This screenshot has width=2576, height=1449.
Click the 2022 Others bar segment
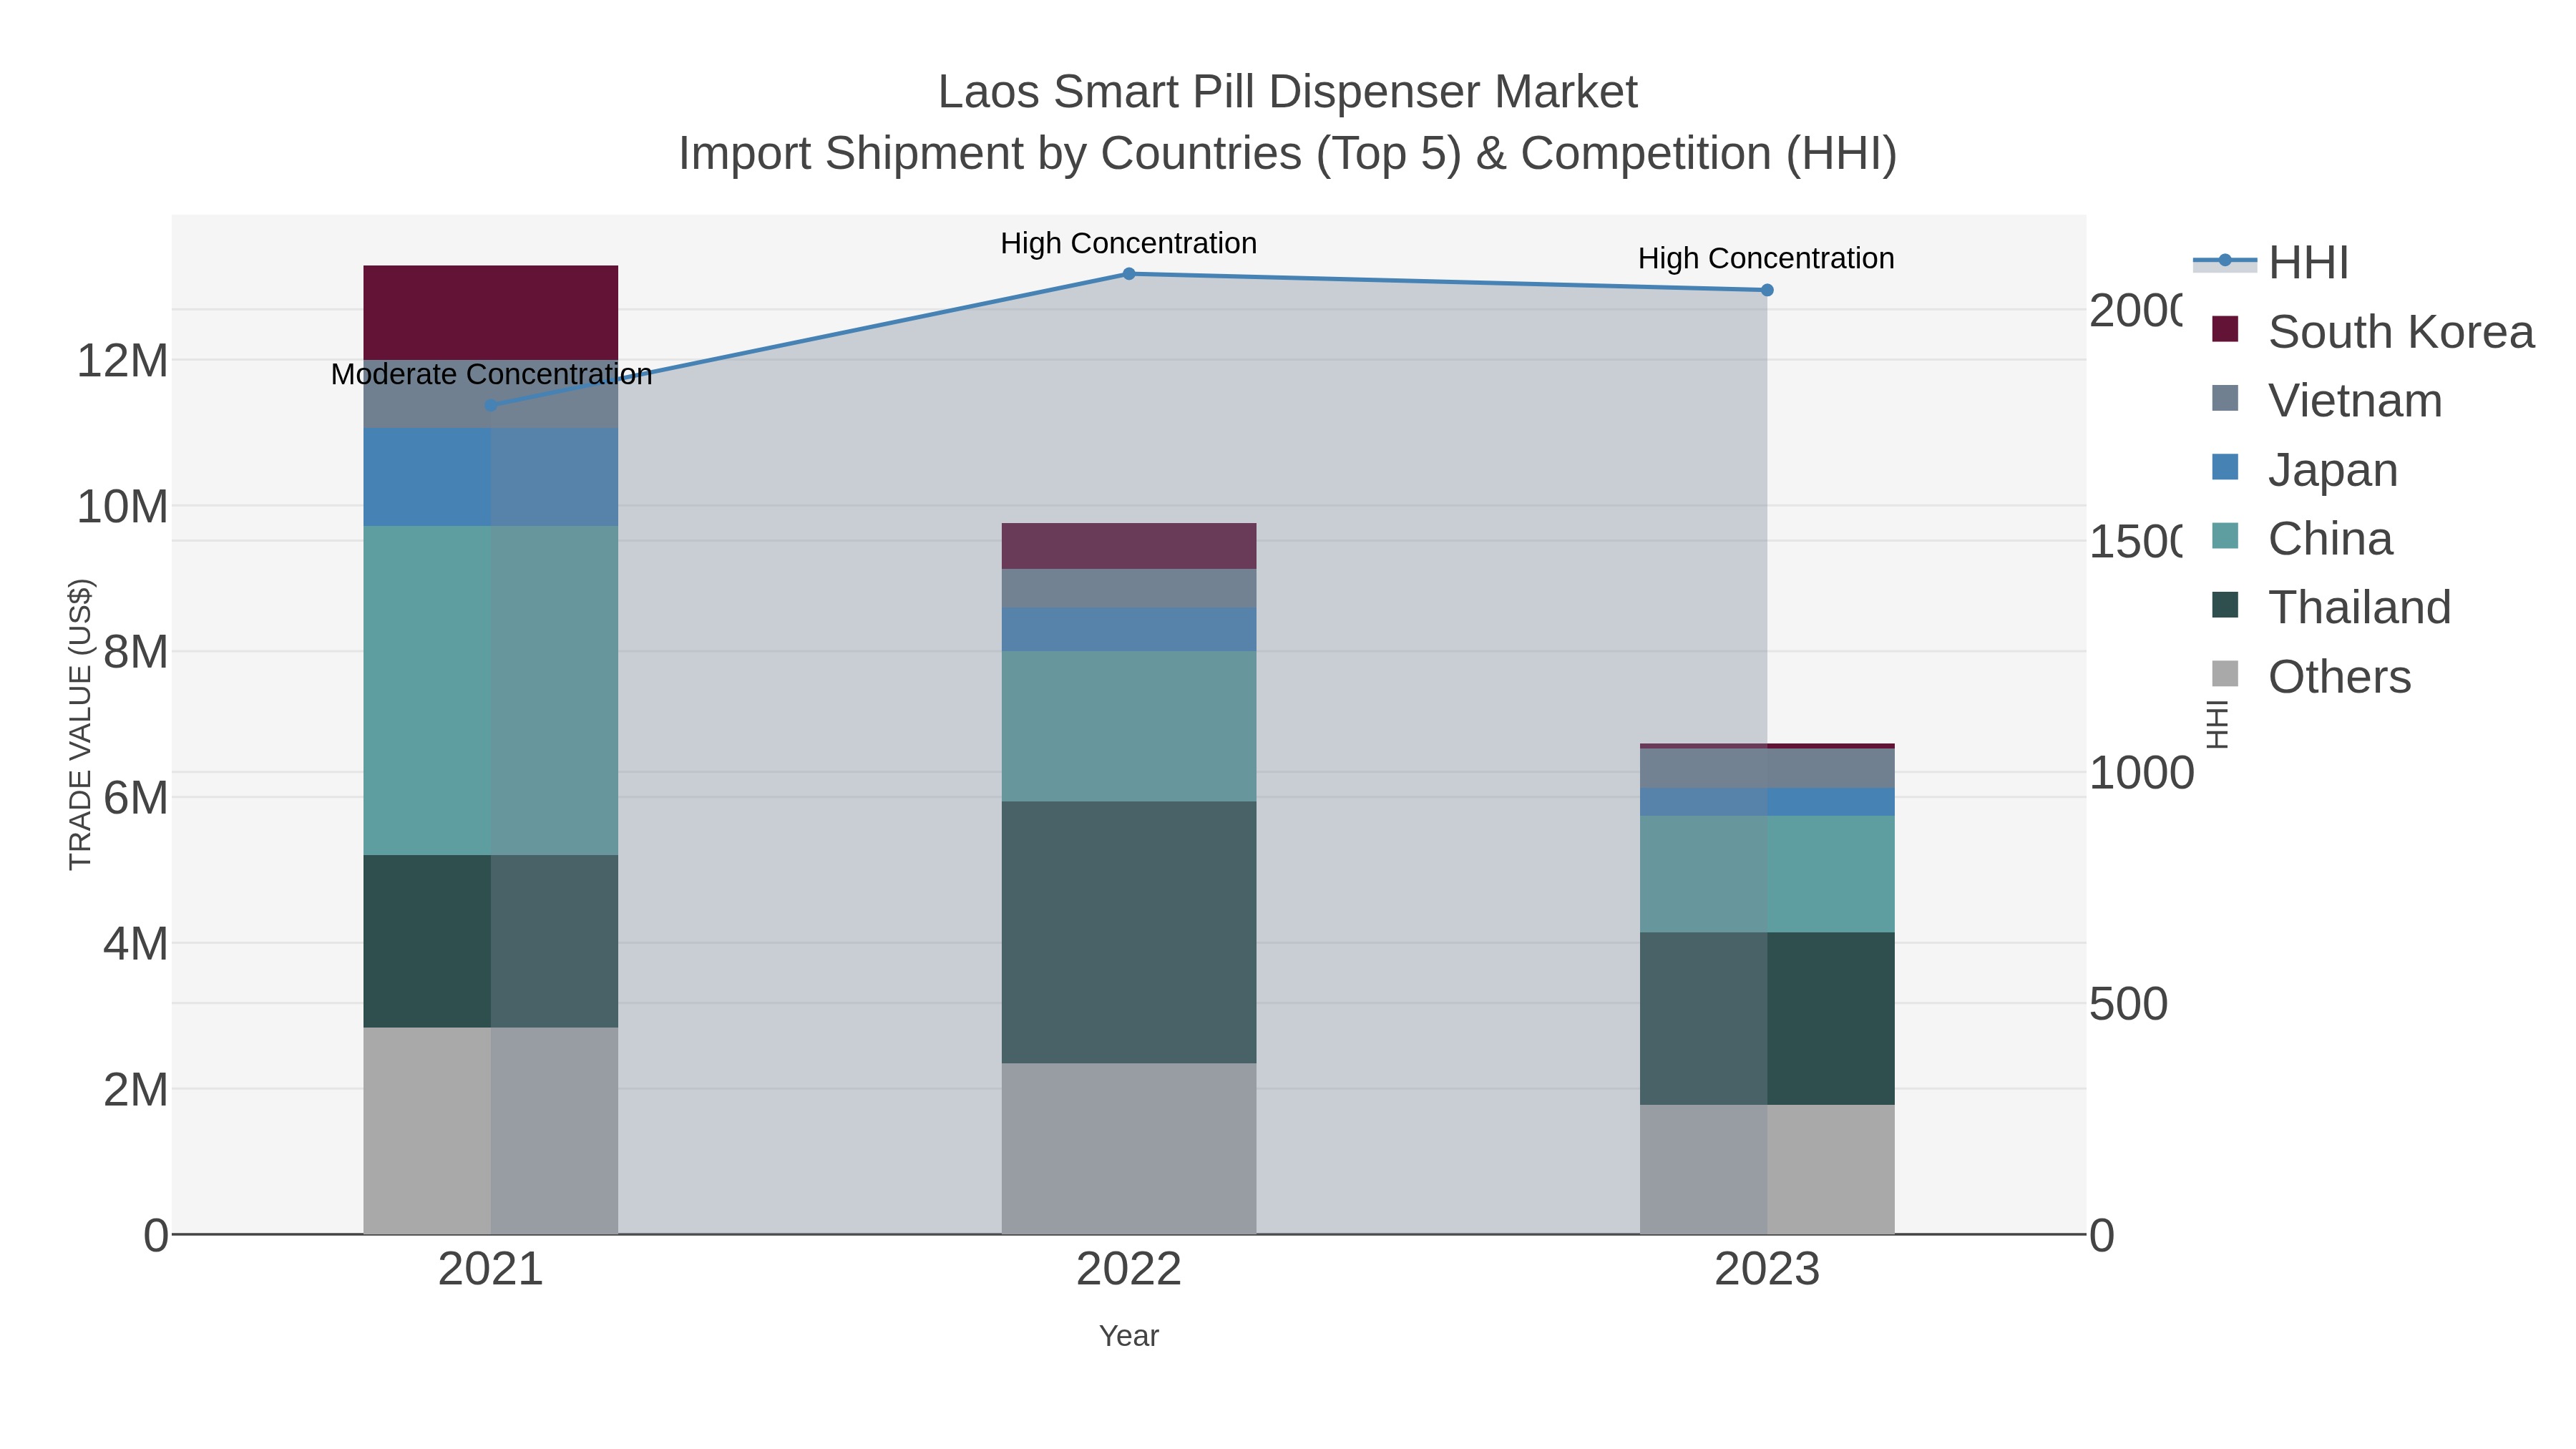1129,1149
